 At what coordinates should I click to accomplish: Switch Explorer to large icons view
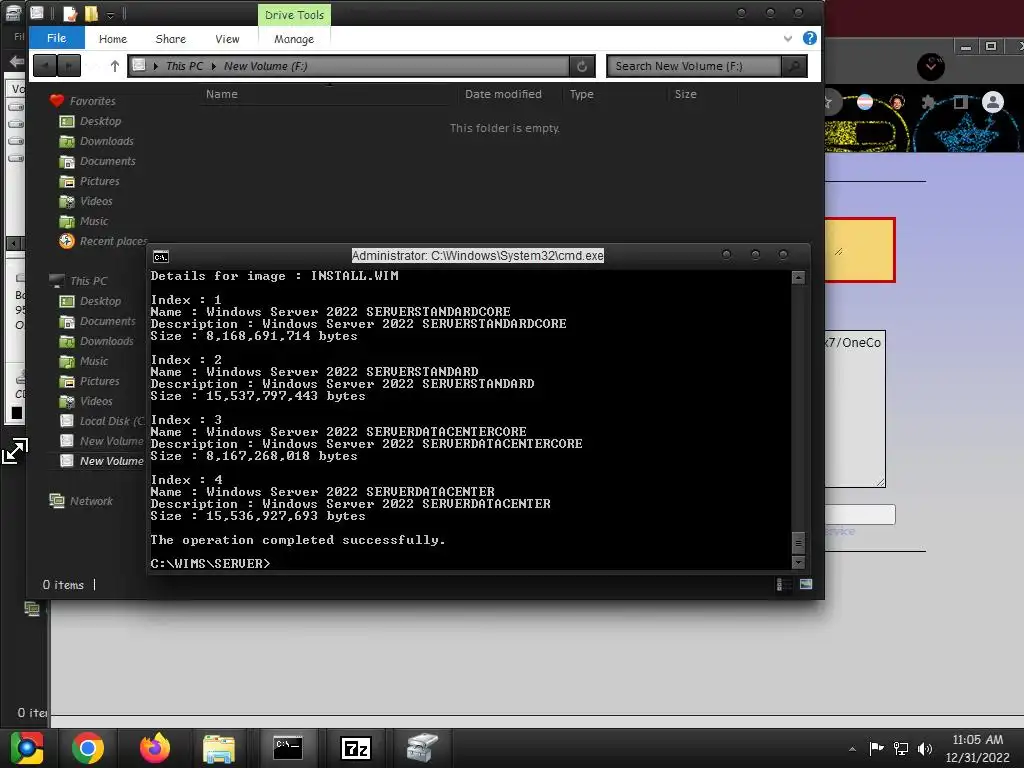click(x=806, y=584)
